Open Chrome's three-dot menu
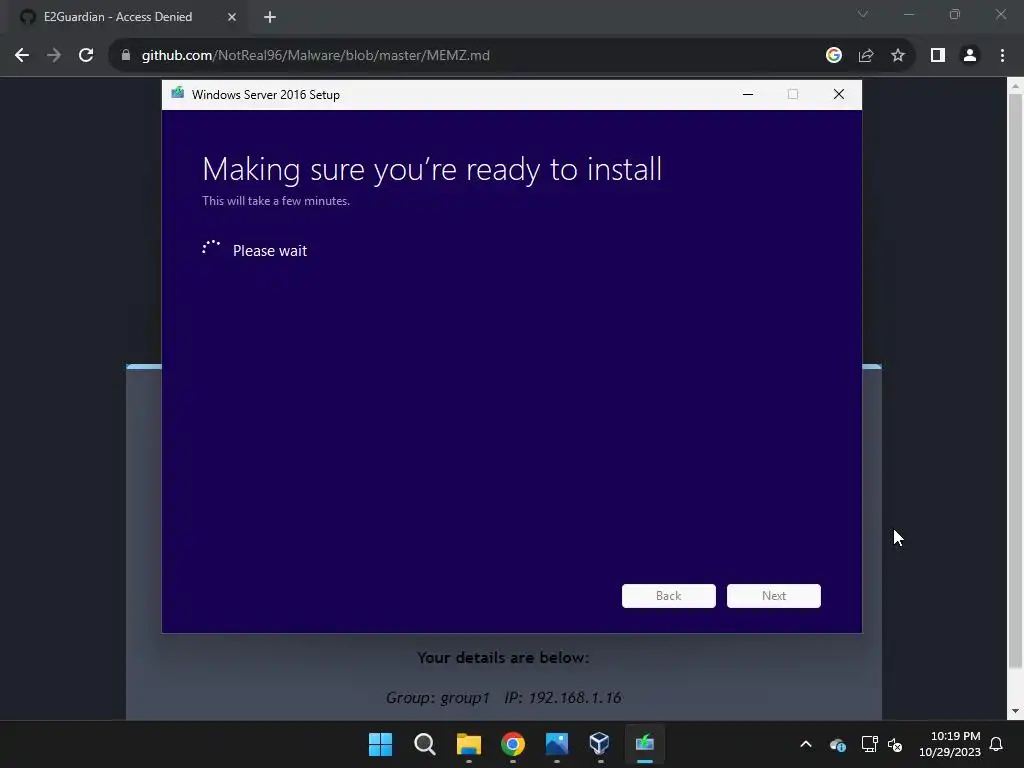 [1002, 56]
